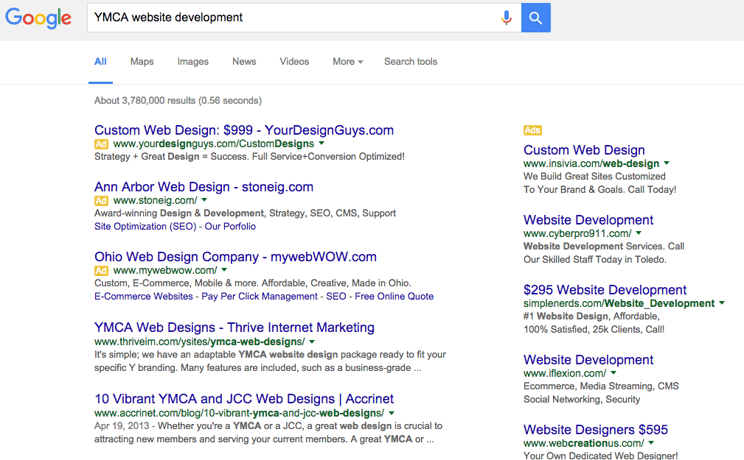This screenshot has width=744, height=460.
Task: Open 10 Vibrant YMCA and JCC Web Designs
Action: pyautogui.click(x=244, y=399)
